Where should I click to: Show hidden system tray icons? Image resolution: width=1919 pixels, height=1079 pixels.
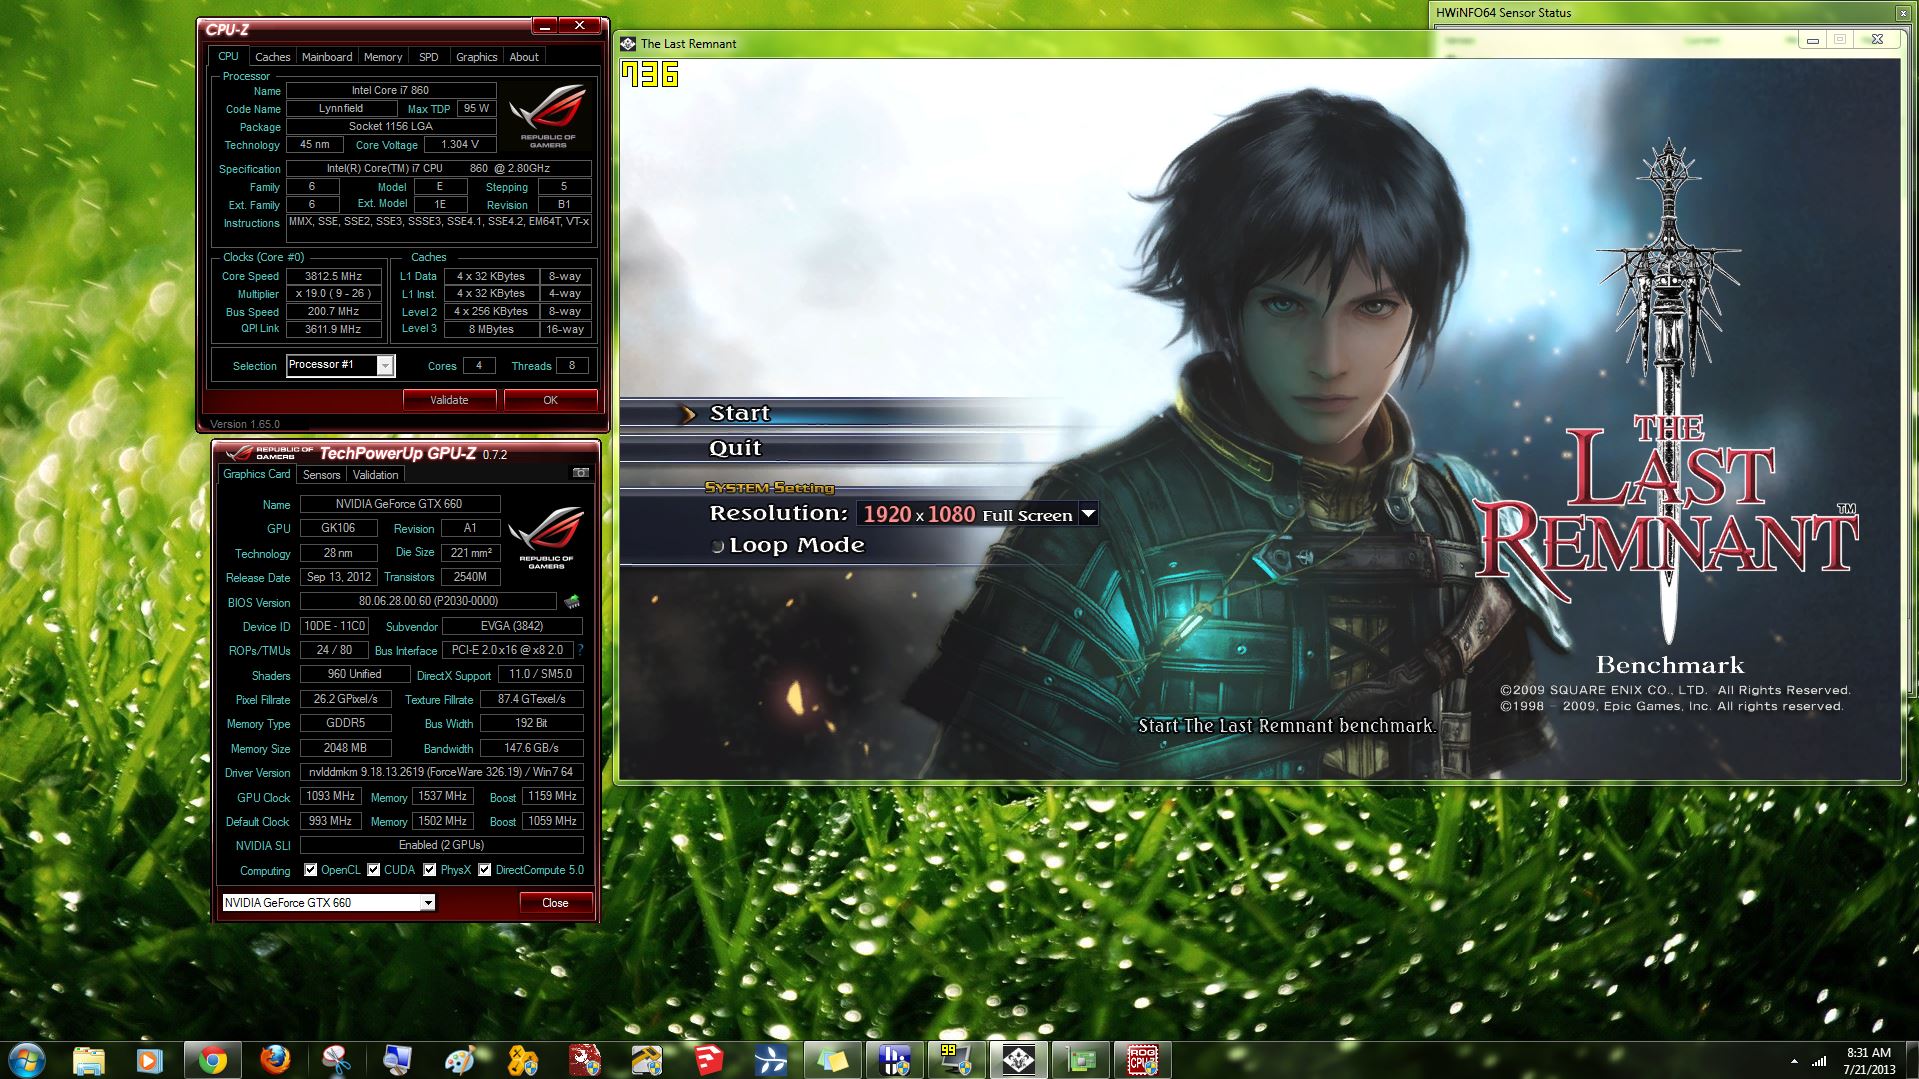[1794, 1061]
